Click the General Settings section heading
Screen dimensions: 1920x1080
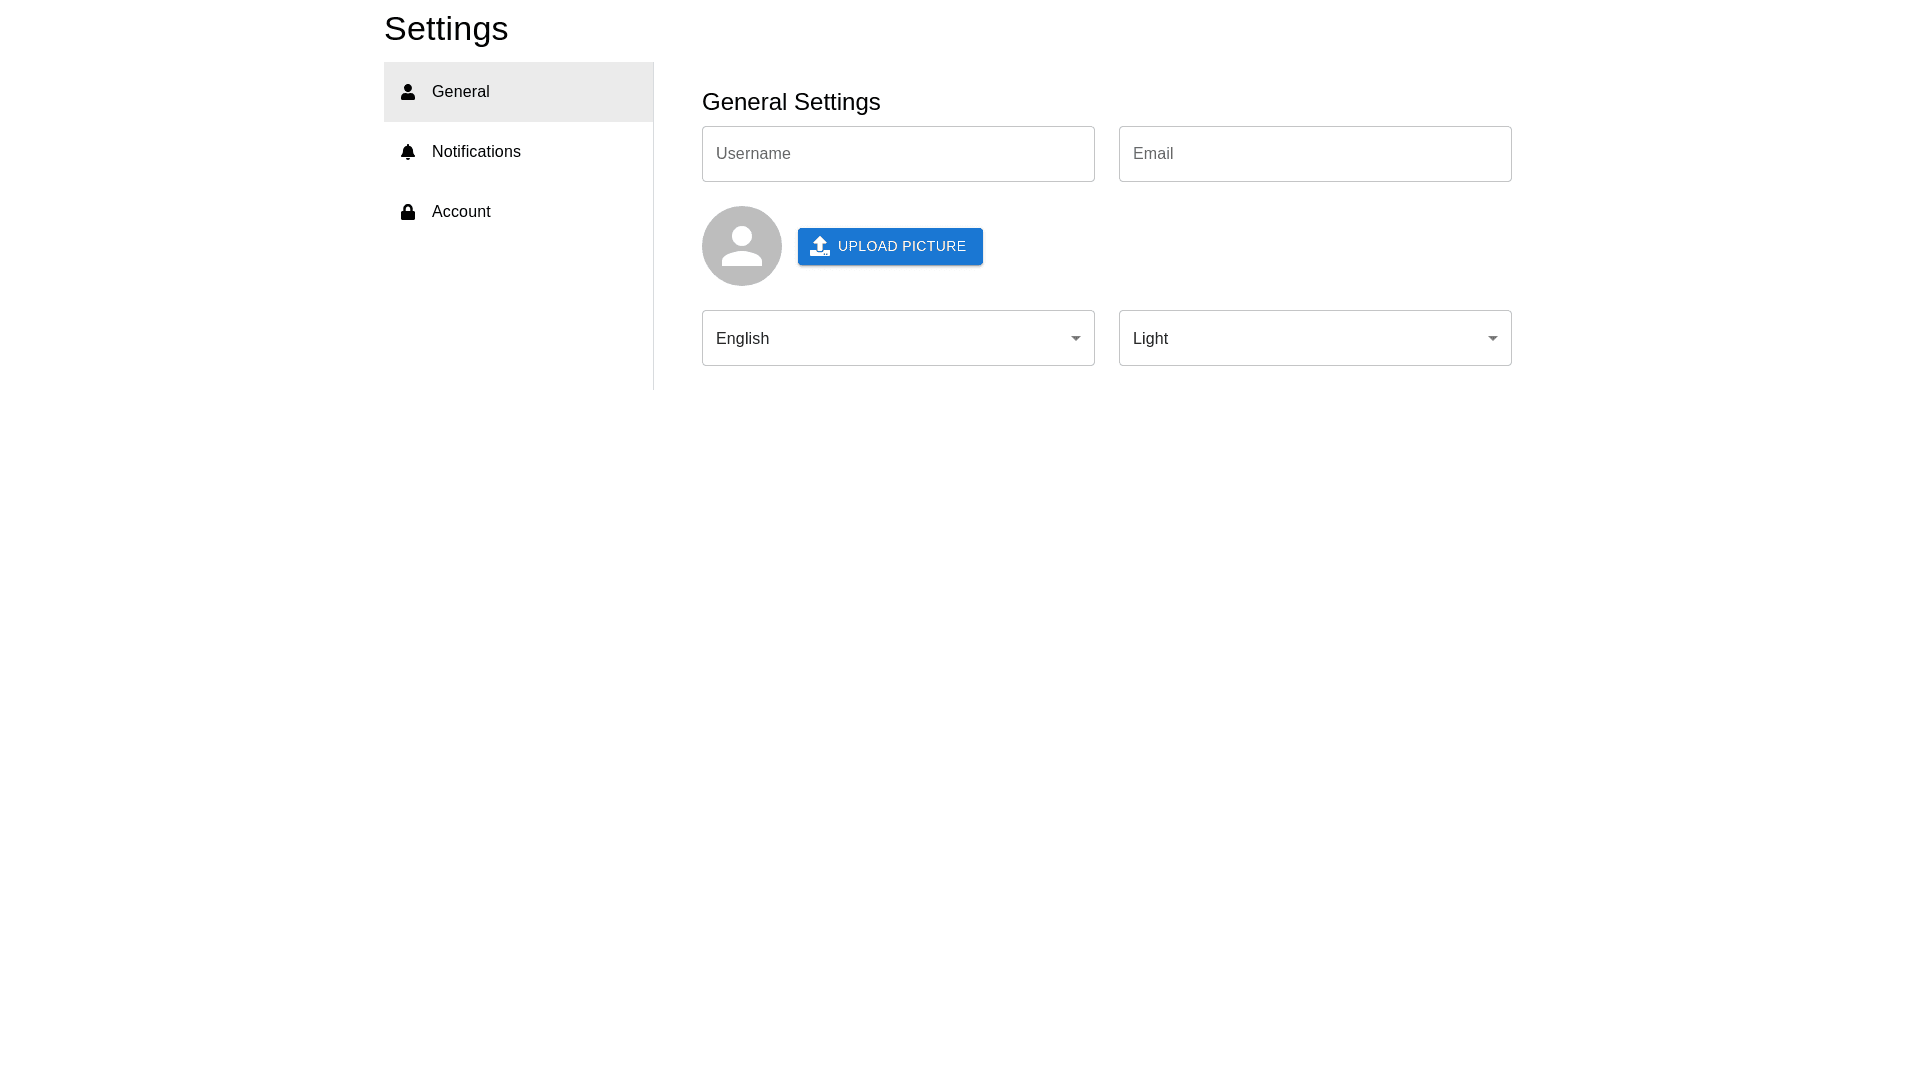click(x=791, y=102)
